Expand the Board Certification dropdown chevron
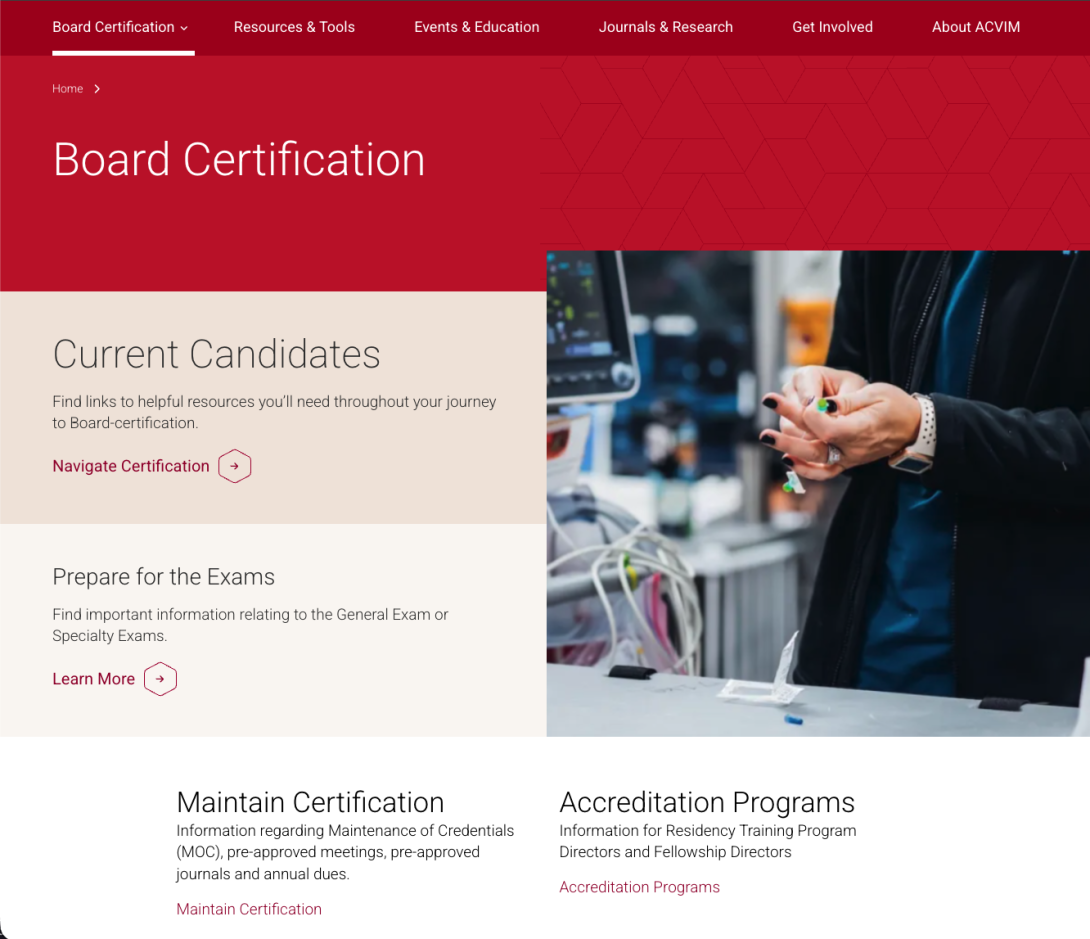 click(184, 28)
